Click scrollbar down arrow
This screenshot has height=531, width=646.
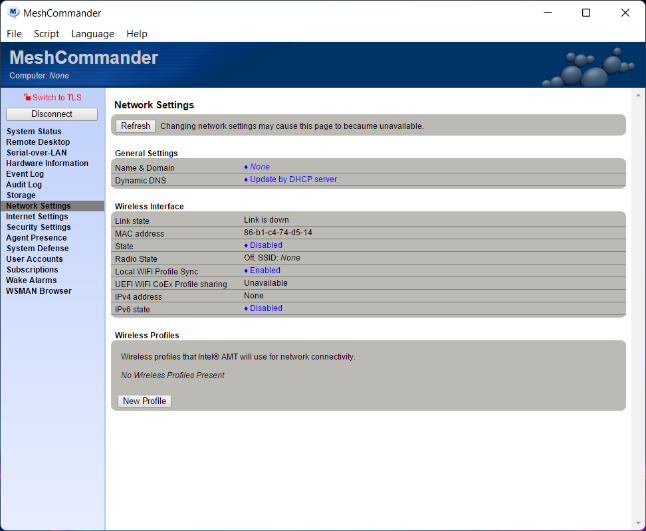[x=638, y=524]
